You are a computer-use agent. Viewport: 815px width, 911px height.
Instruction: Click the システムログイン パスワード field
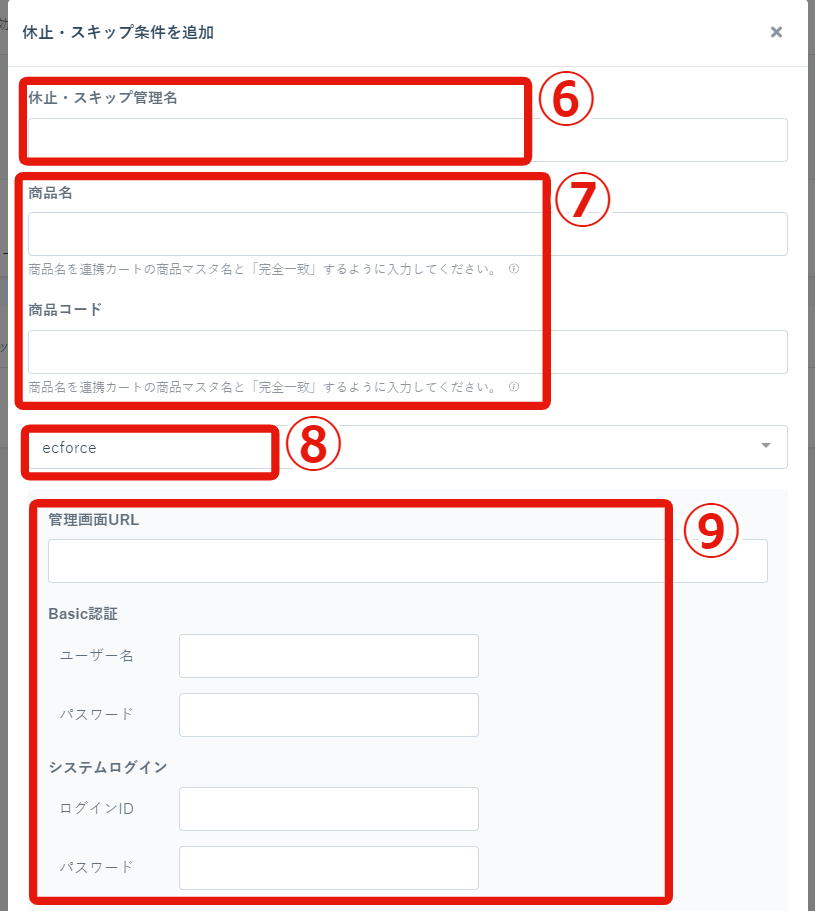[x=329, y=868]
